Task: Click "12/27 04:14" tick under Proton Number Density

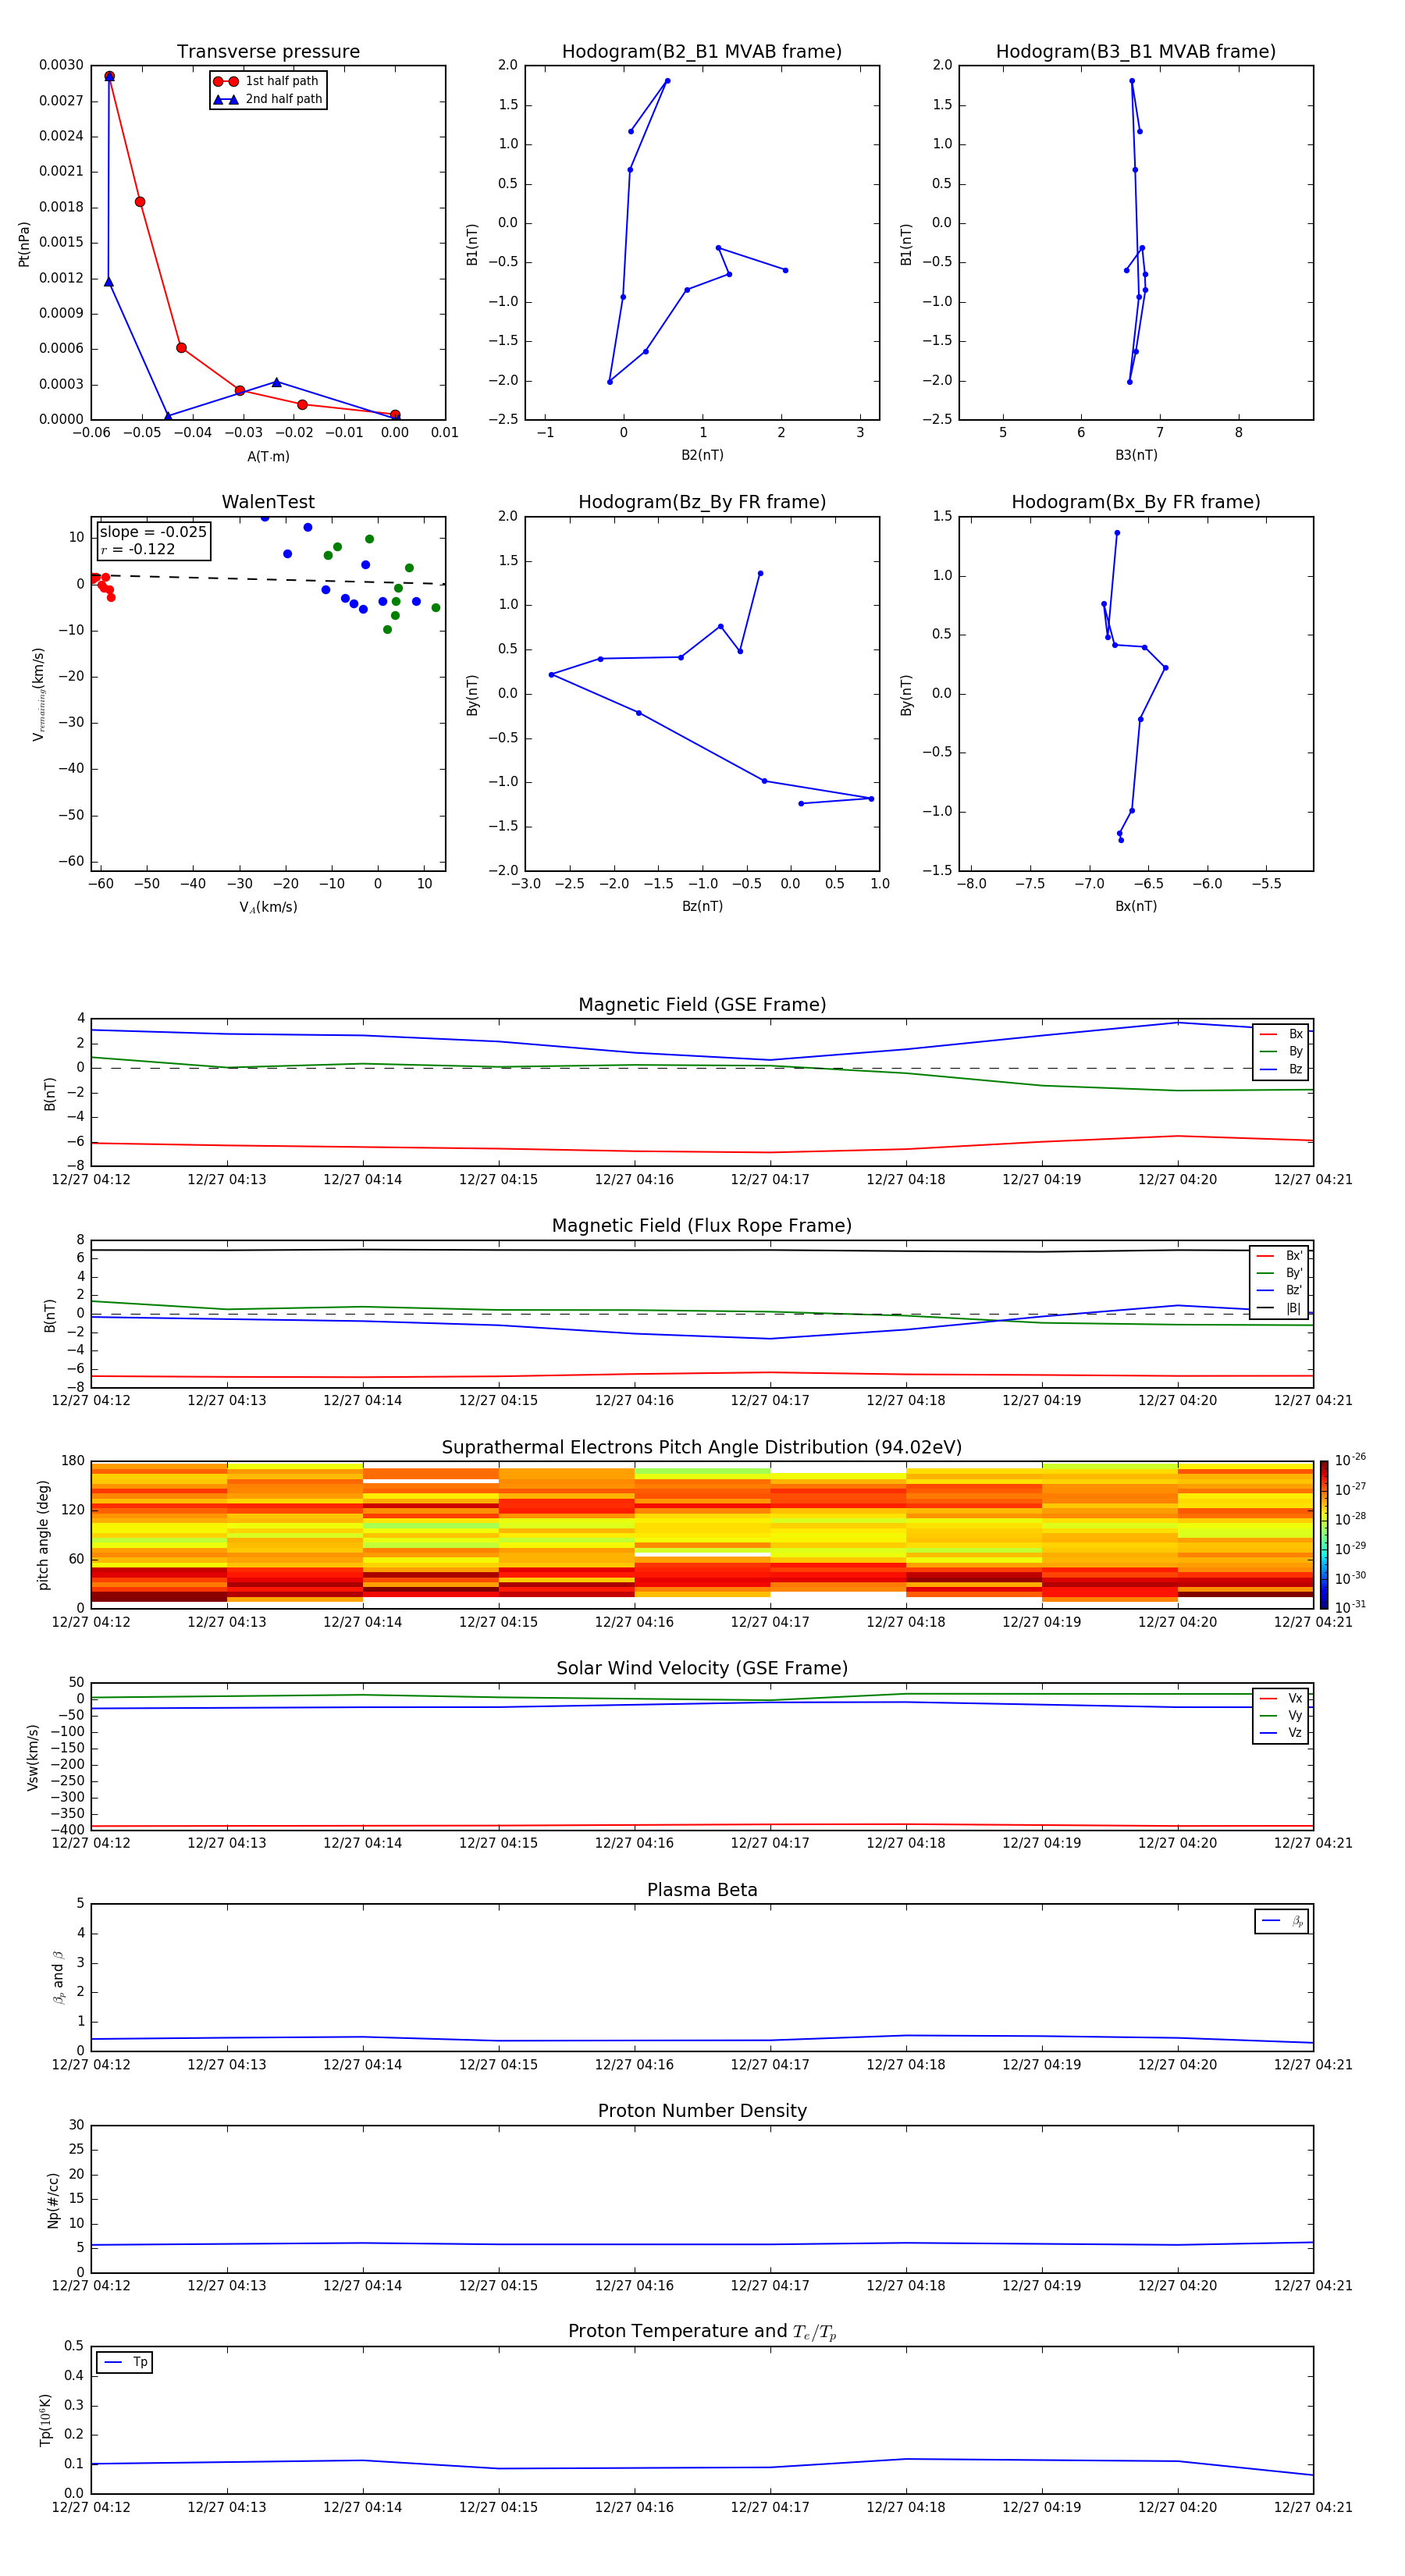Action: [x=362, y=2285]
